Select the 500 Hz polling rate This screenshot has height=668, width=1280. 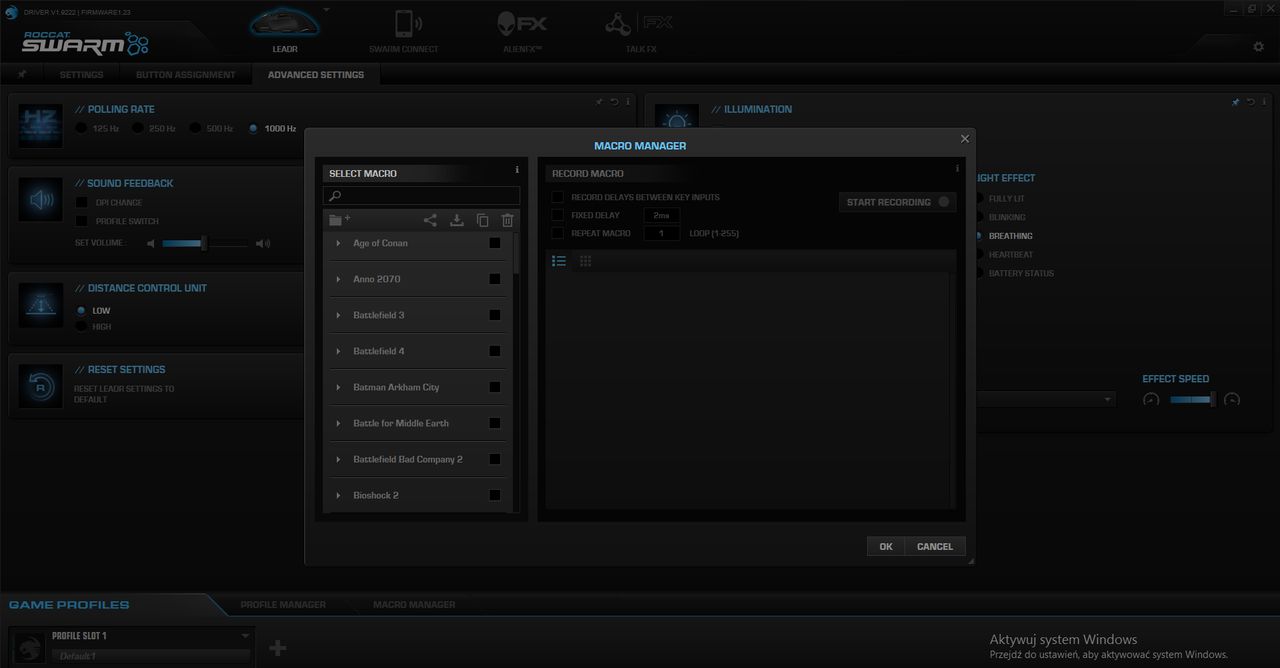pos(196,128)
